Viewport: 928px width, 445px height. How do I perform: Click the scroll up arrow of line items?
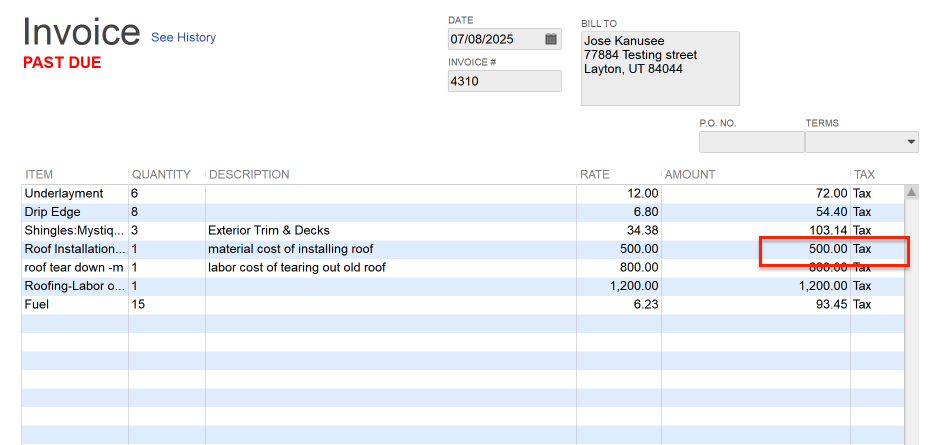[911, 192]
